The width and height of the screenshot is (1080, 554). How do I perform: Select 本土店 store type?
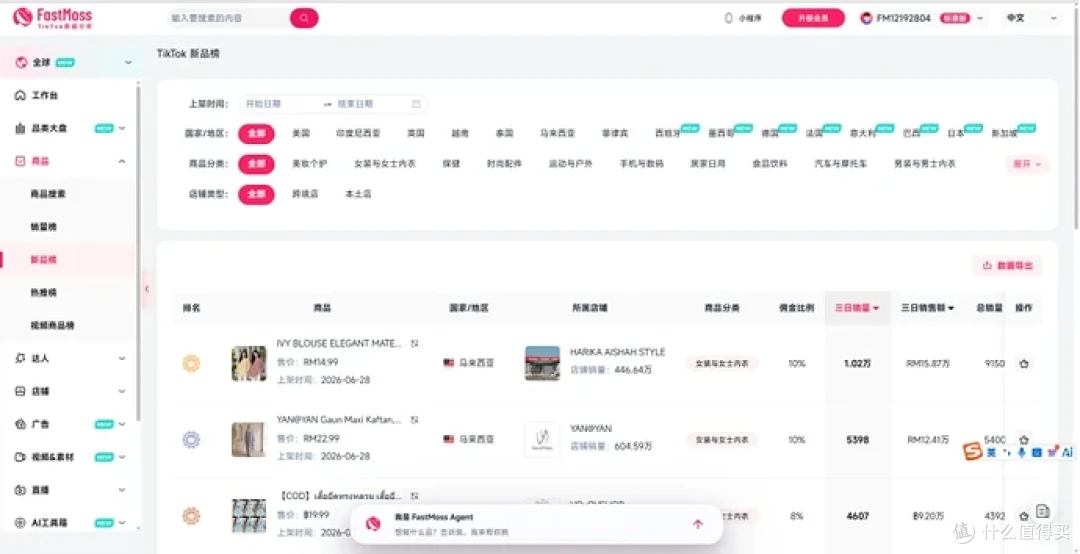tap(358, 194)
